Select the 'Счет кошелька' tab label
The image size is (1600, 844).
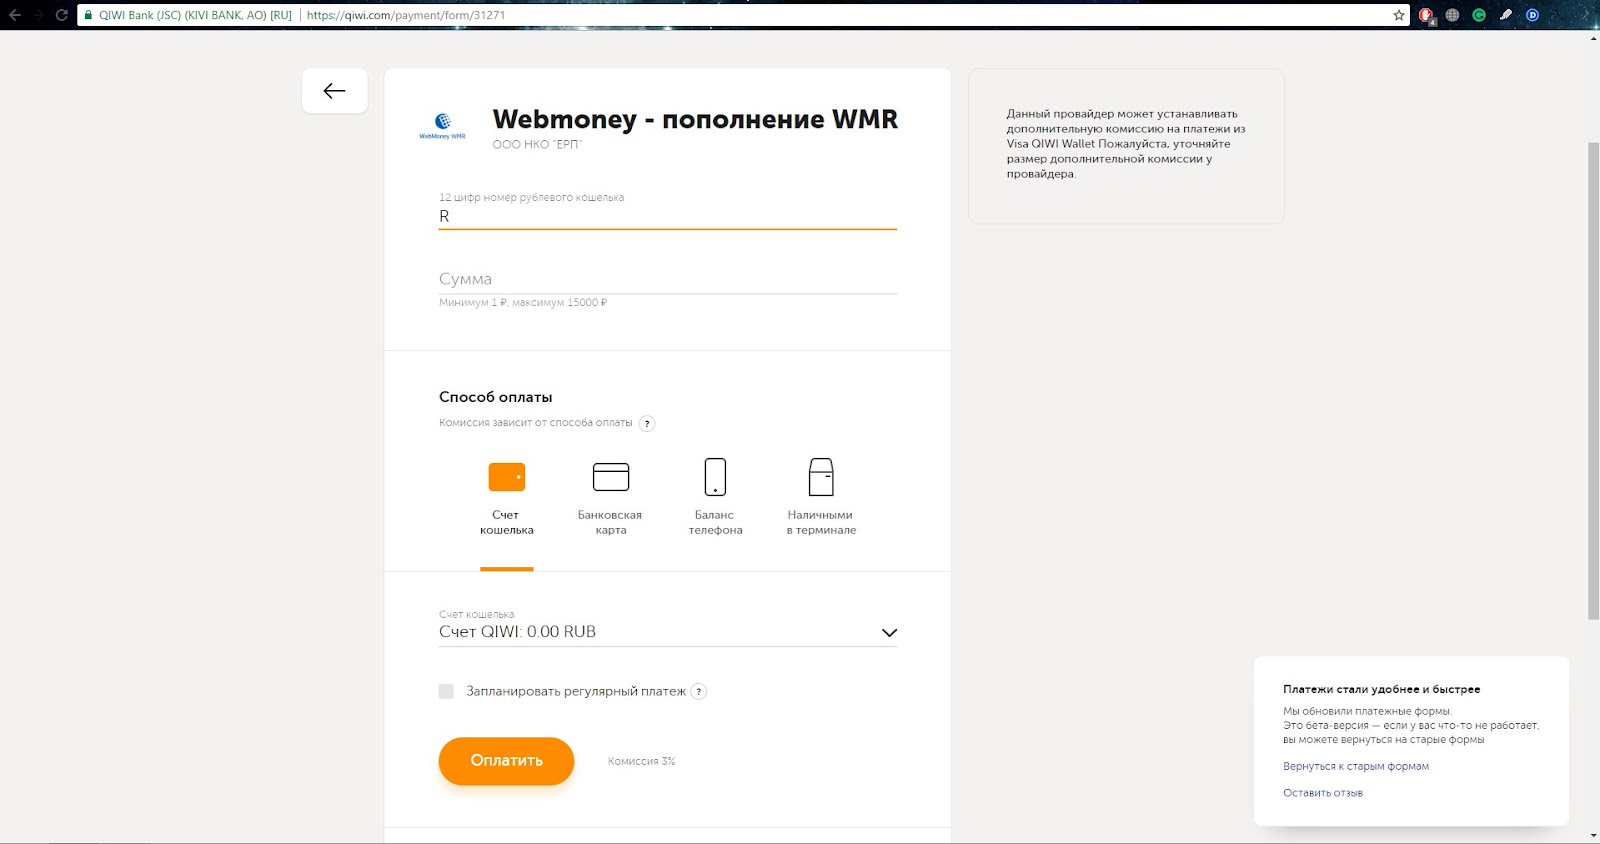click(x=507, y=523)
